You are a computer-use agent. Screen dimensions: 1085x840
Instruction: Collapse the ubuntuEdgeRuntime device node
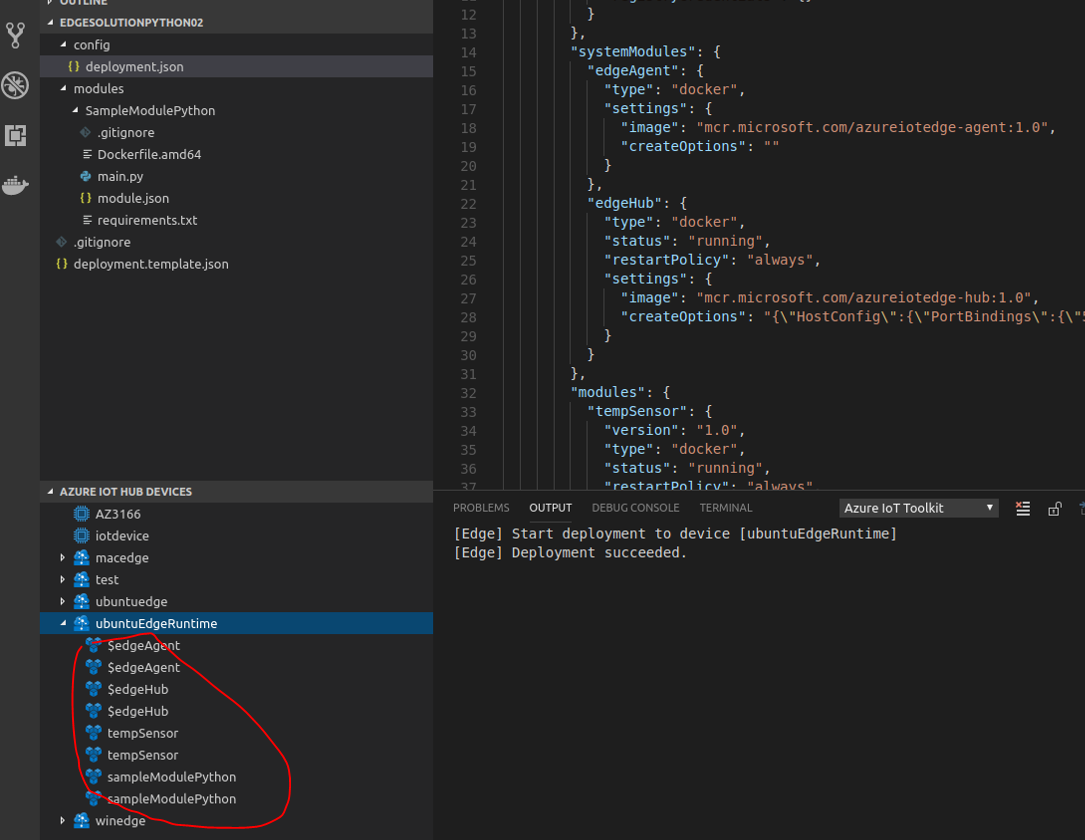pyautogui.click(x=63, y=623)
